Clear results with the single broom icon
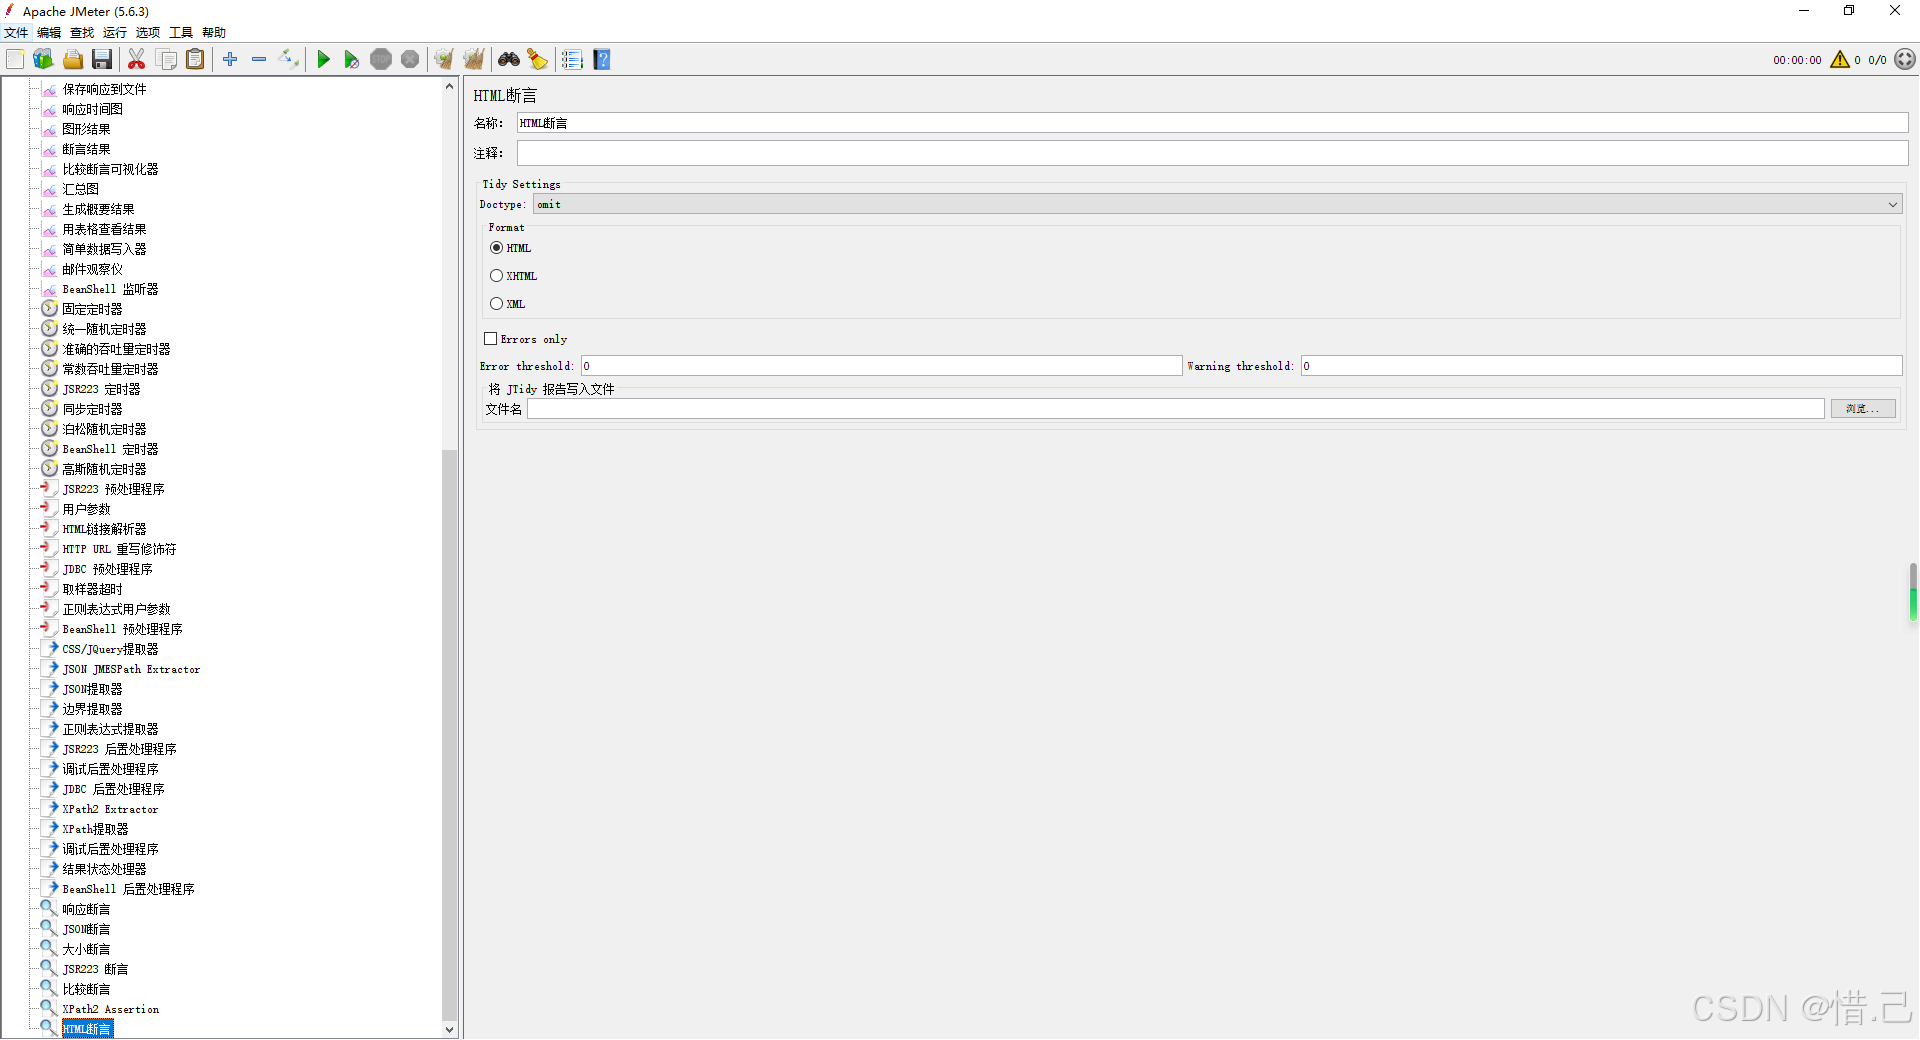This screenshot has width=1920, height=1040. tap(444, 60)
